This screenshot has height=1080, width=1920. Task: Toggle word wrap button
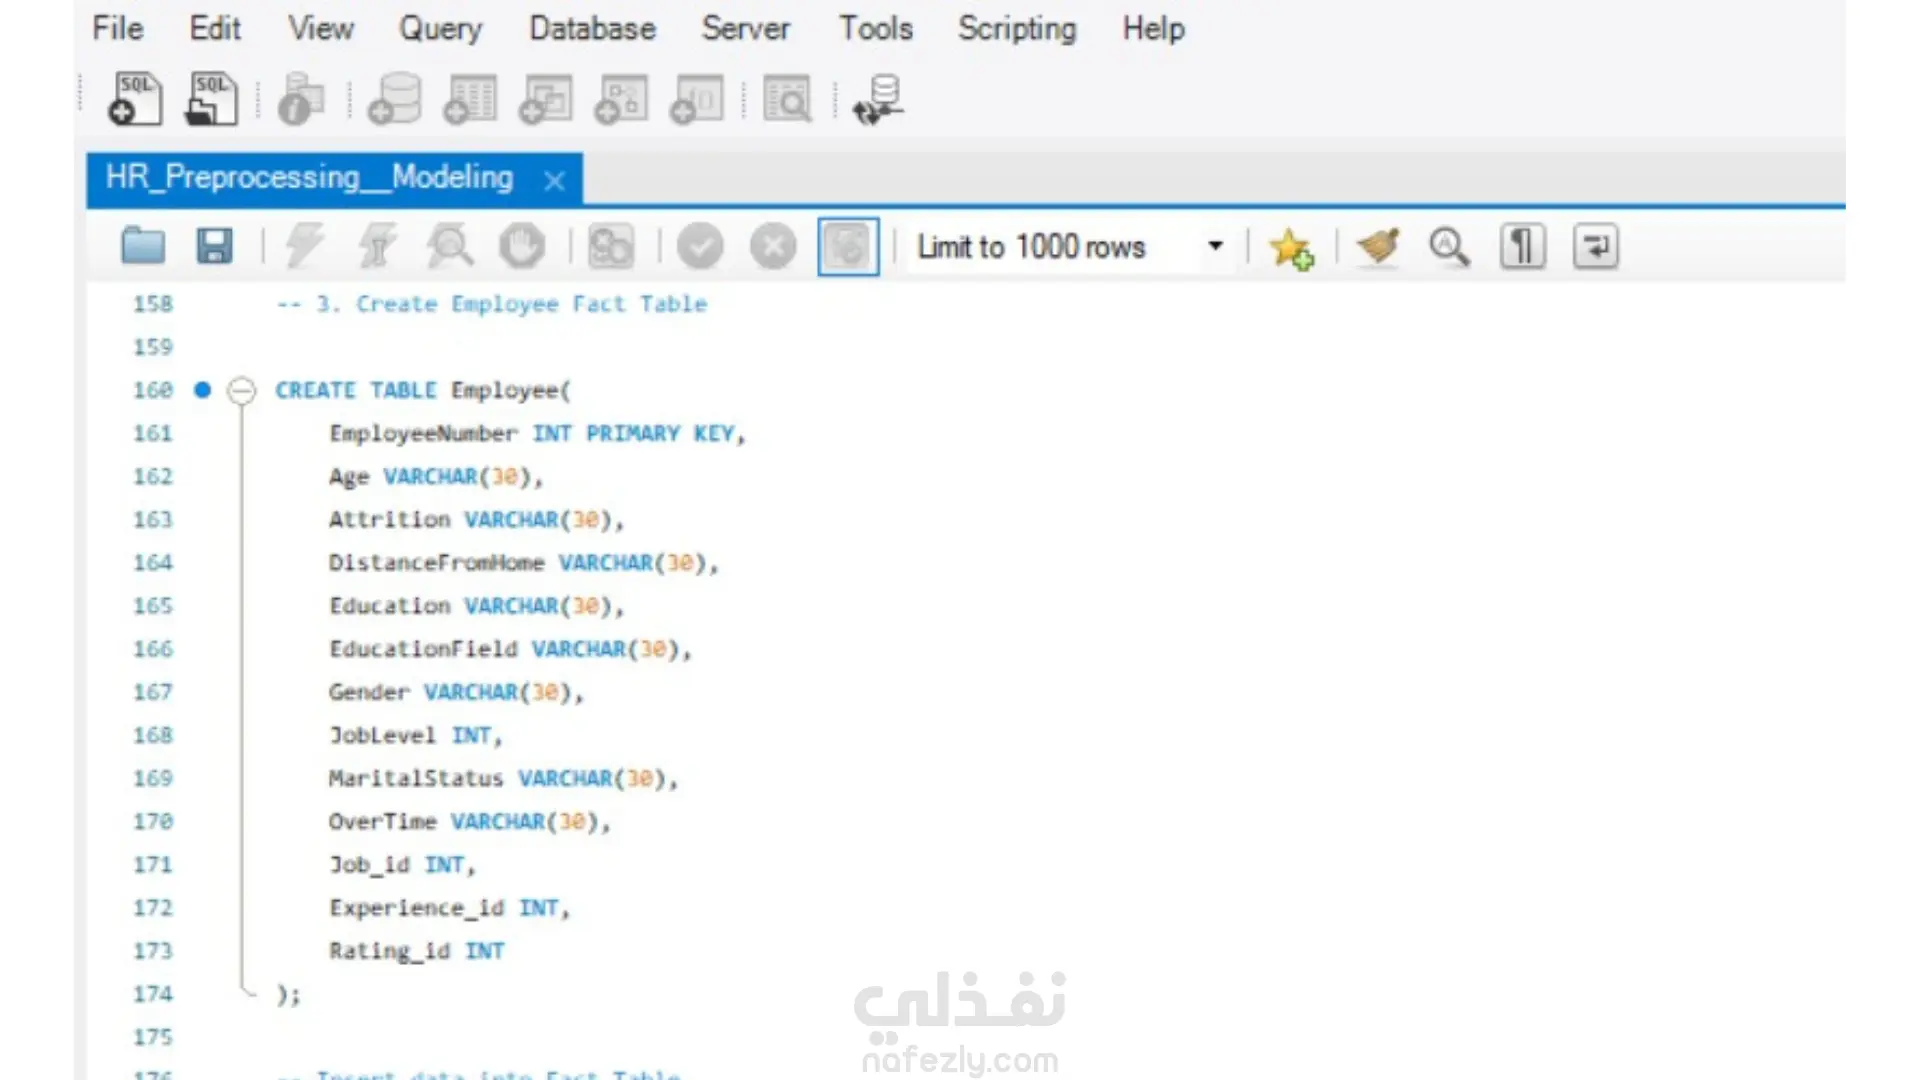tap(1595, 246)
